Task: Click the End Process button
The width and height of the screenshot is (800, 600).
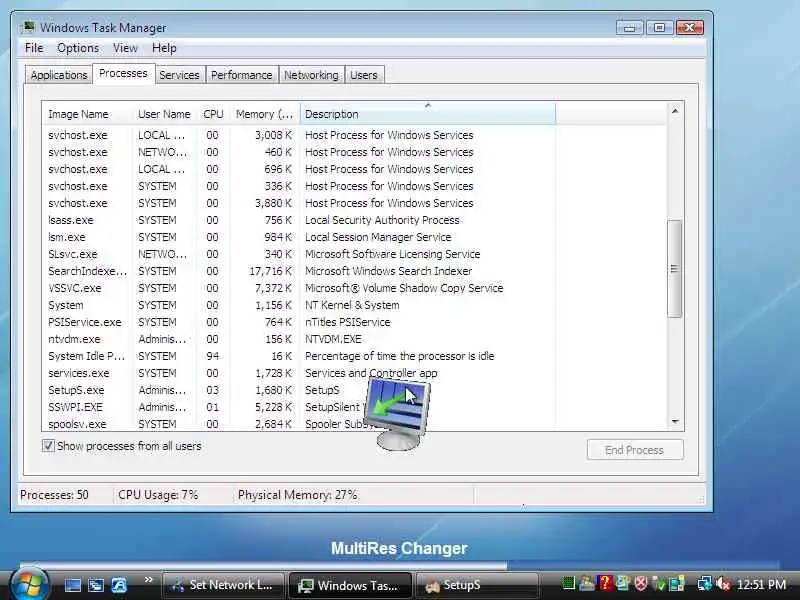Action: pyautogui.click(x=635, y=450)
